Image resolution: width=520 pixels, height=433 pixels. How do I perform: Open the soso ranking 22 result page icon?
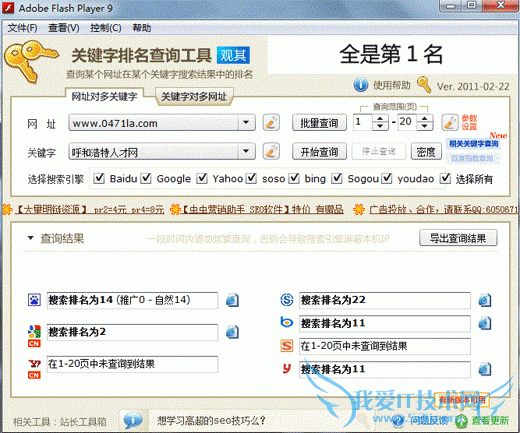tap(485, 300)
